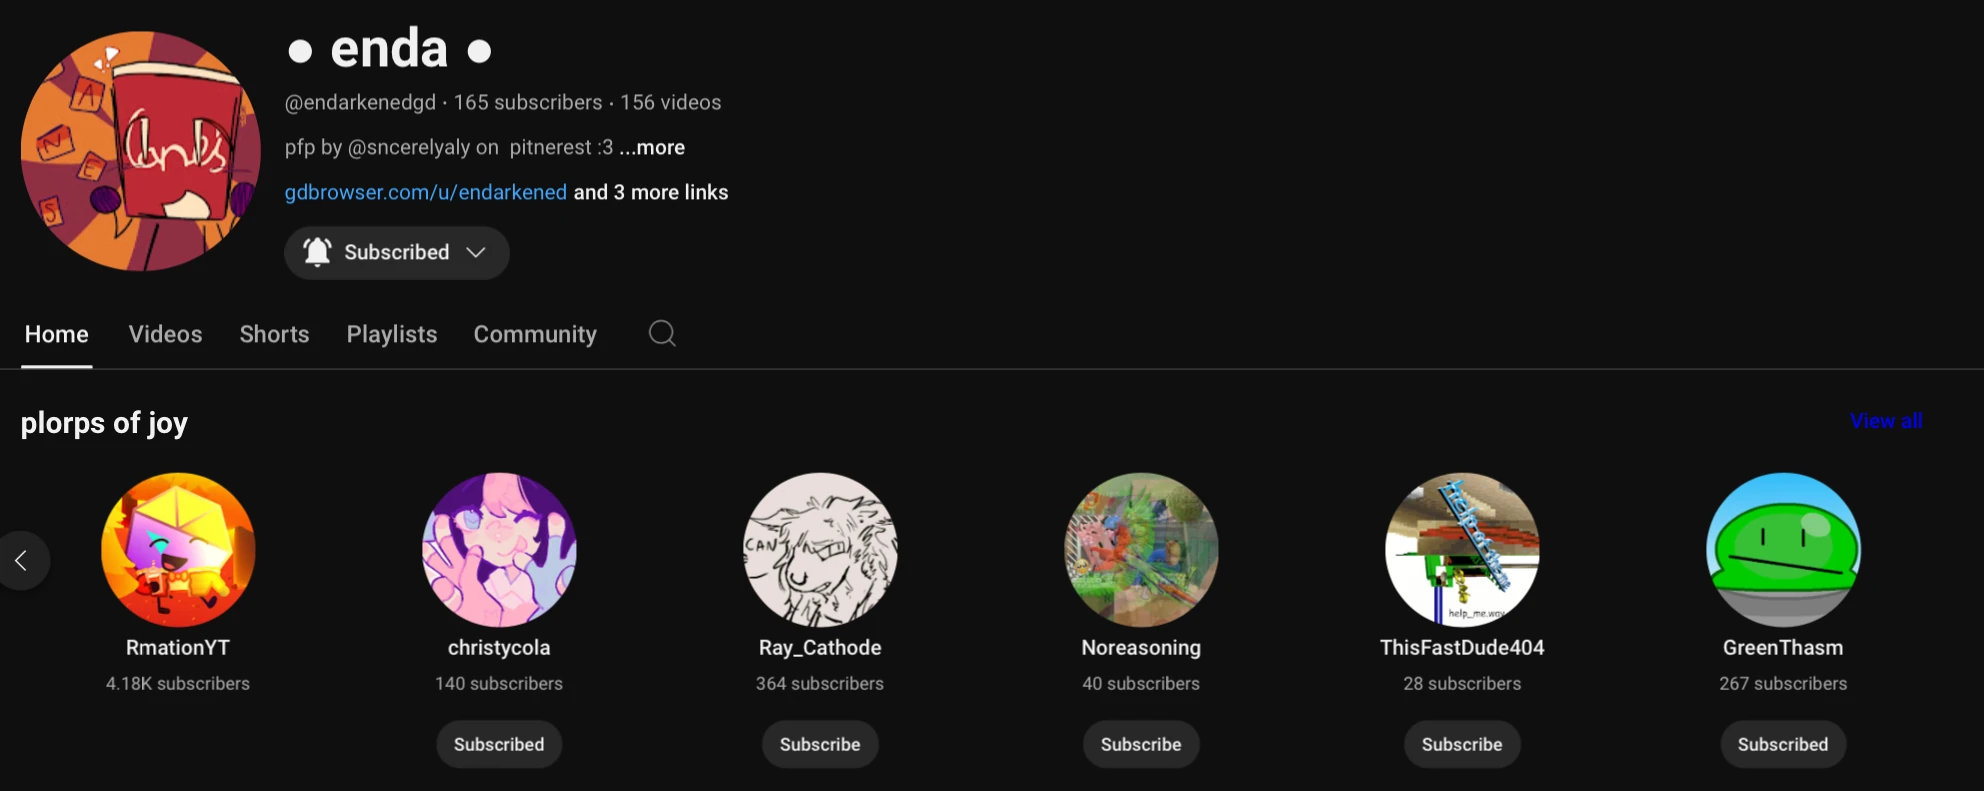Screen dimensions: 1984x791
Task: Open christycola channel avatar
Action: 499,550
